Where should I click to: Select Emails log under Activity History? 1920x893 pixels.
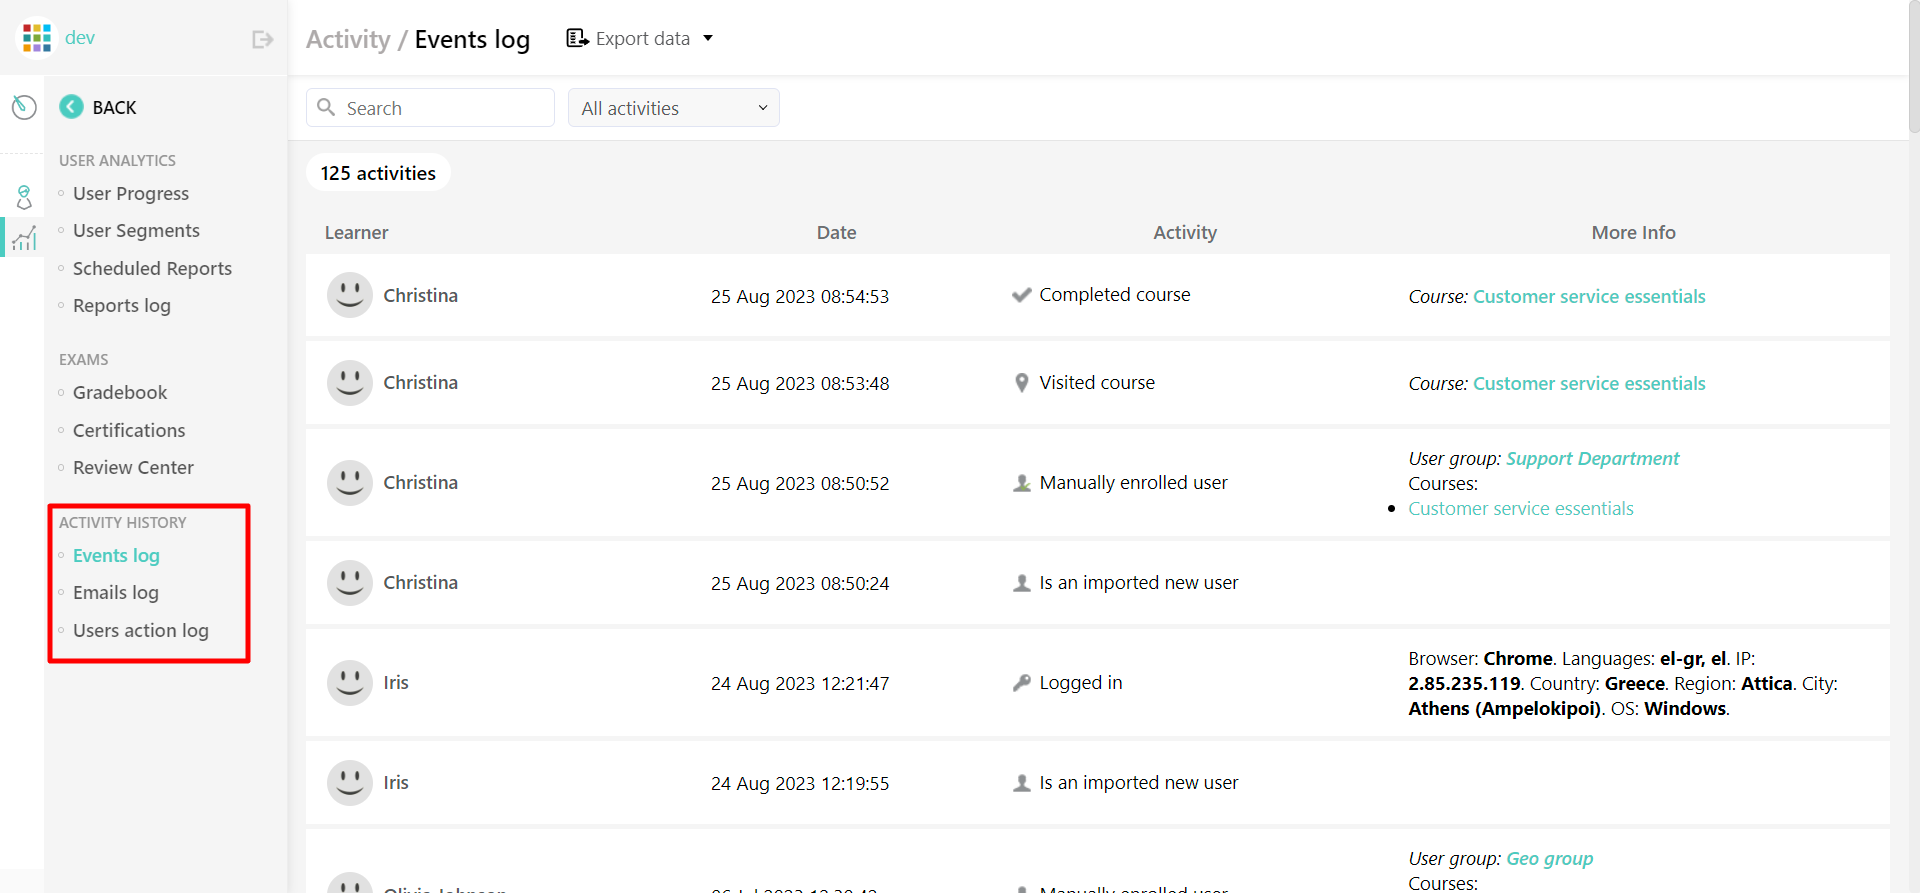[x=116, y=592]
